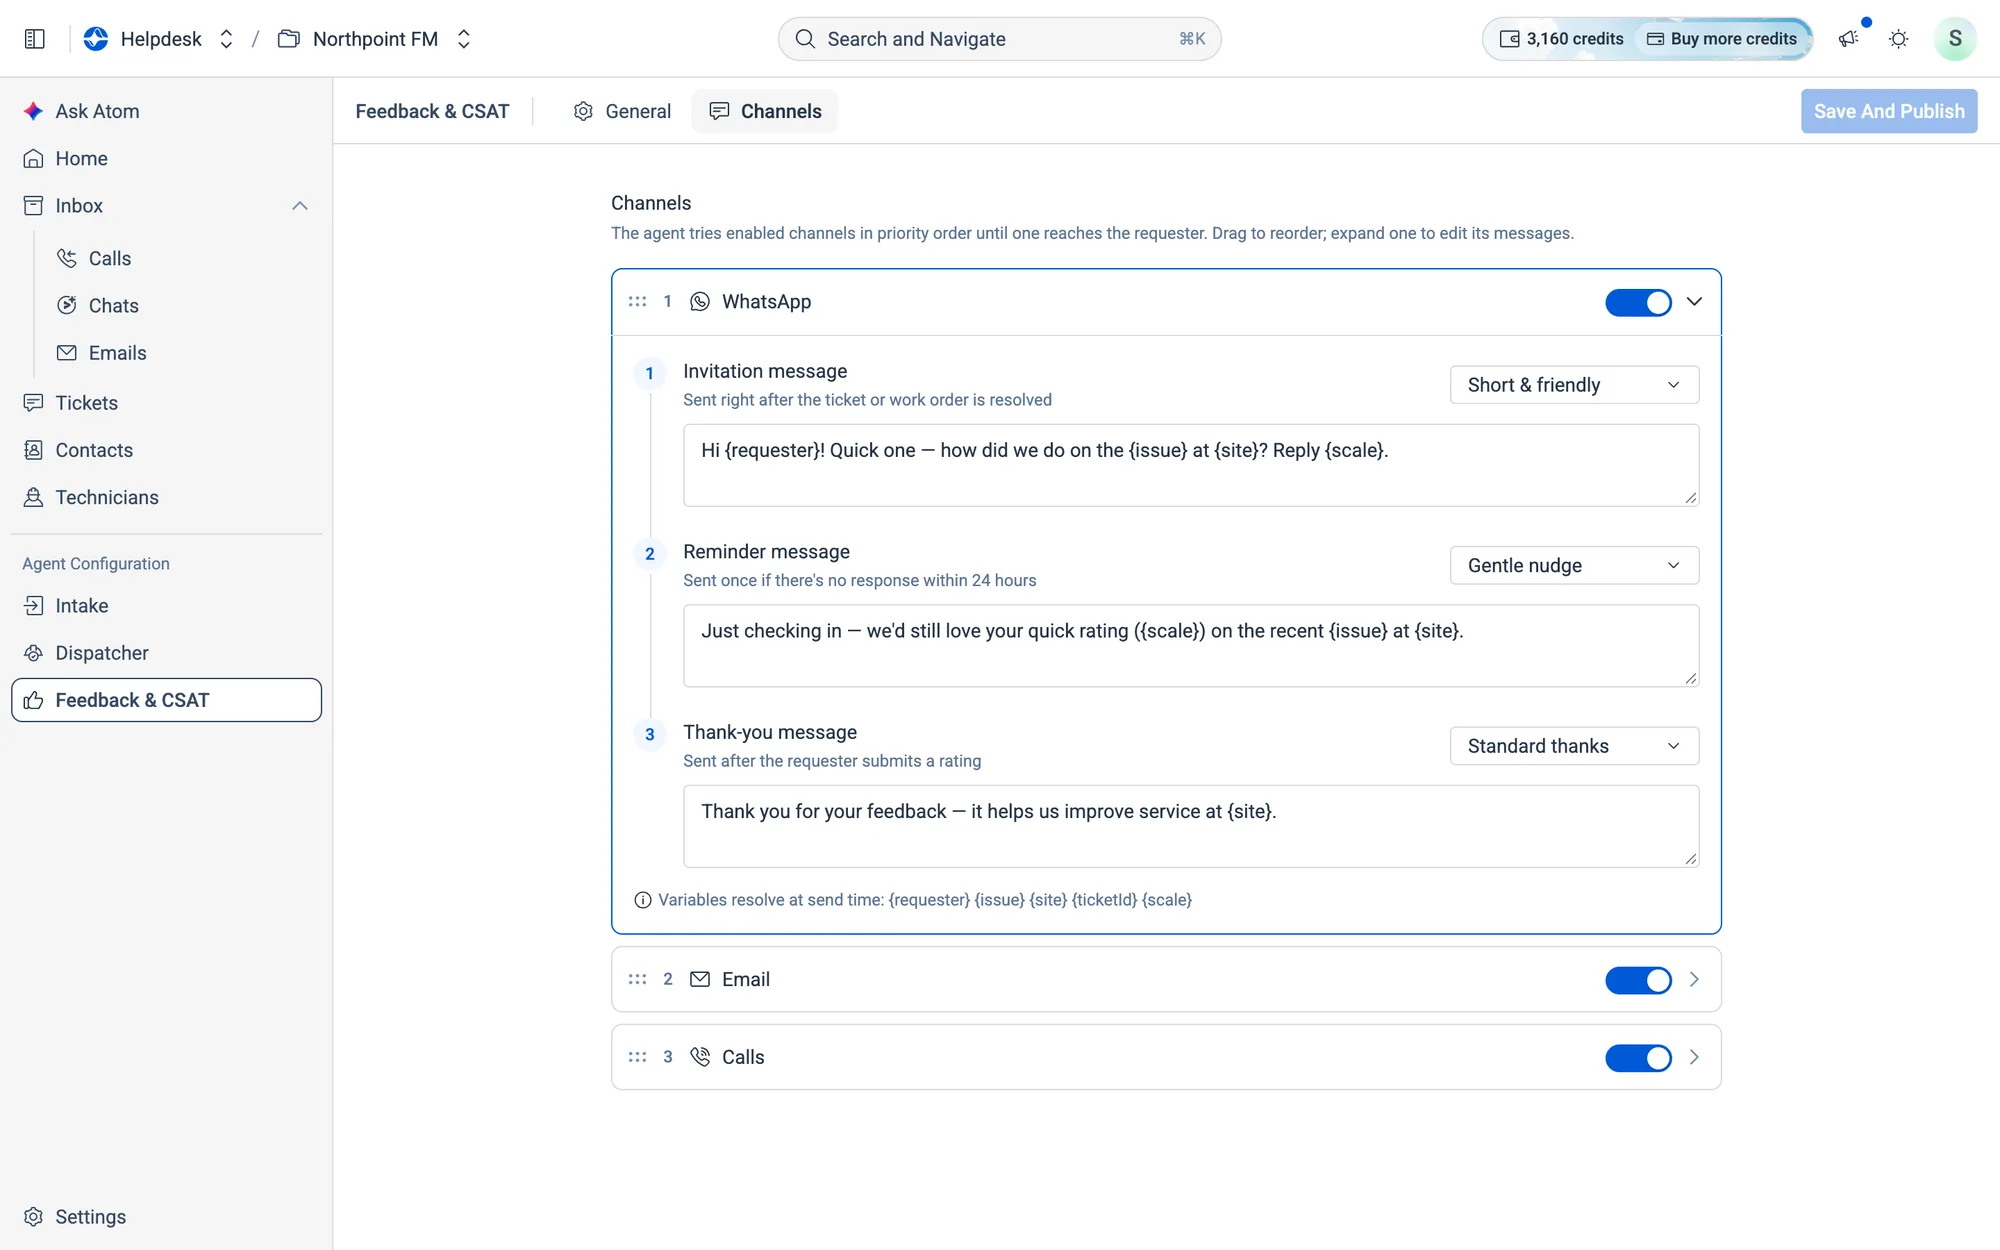Open Contacts in sidebar

pos(166,449)
